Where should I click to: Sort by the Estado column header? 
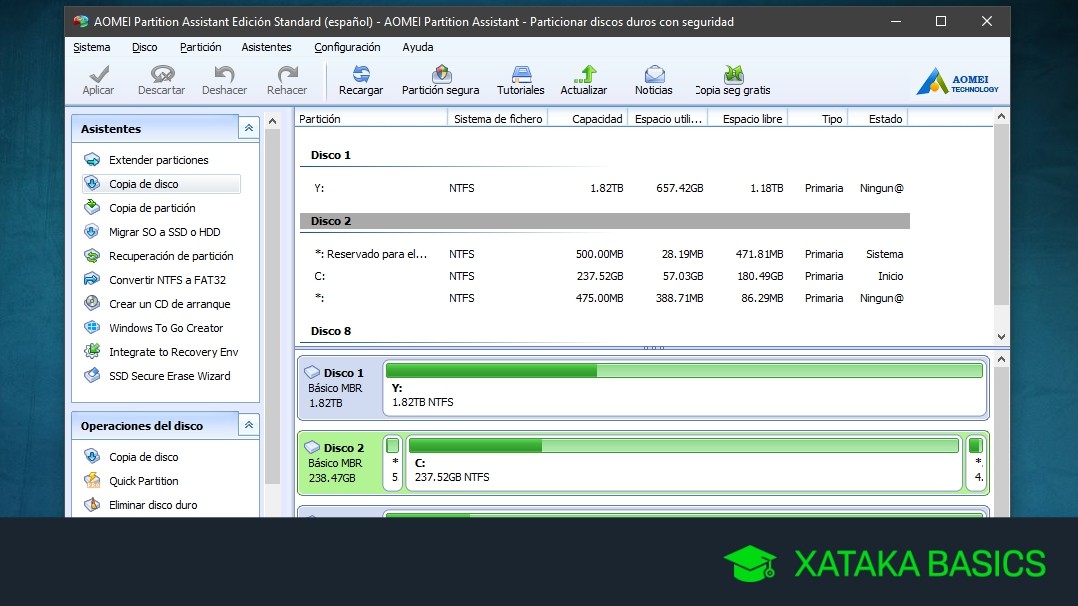[878, 119]
